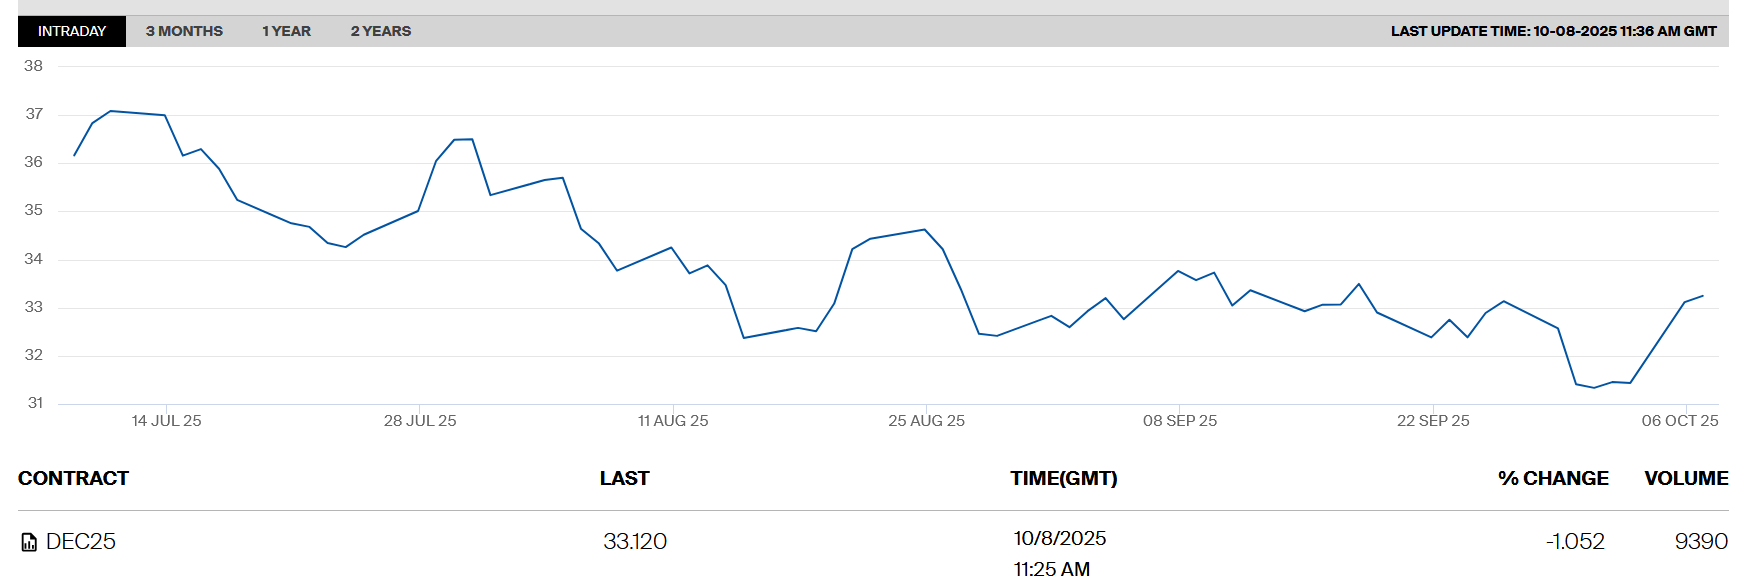Click the TIME(GMT) column header

1063,478
